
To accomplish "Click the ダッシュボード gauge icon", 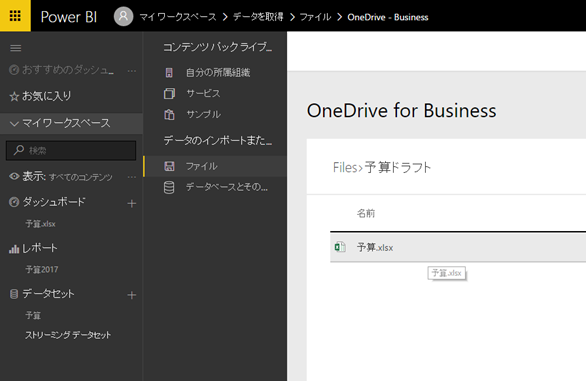I will tap(14, 202).
